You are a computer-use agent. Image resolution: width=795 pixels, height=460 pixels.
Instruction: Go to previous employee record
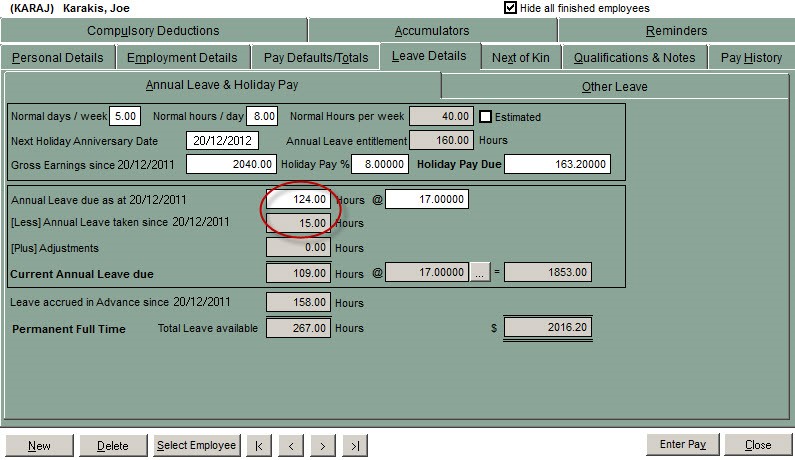pyautogui.click(x=291, y=445)
